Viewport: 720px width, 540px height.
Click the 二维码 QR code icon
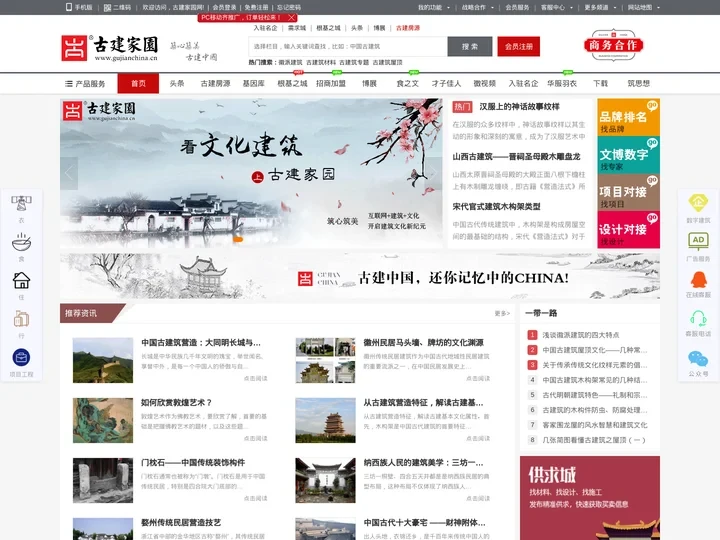[107, 7]
